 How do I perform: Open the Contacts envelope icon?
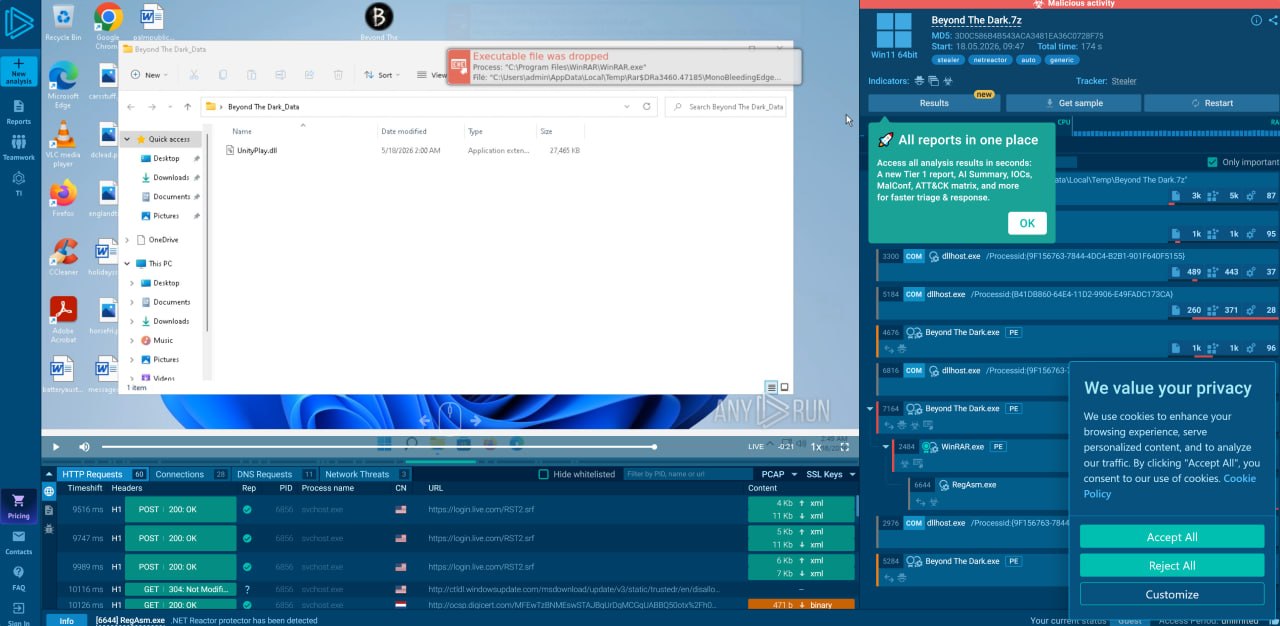pyautogui.click(x=19, y=542)
